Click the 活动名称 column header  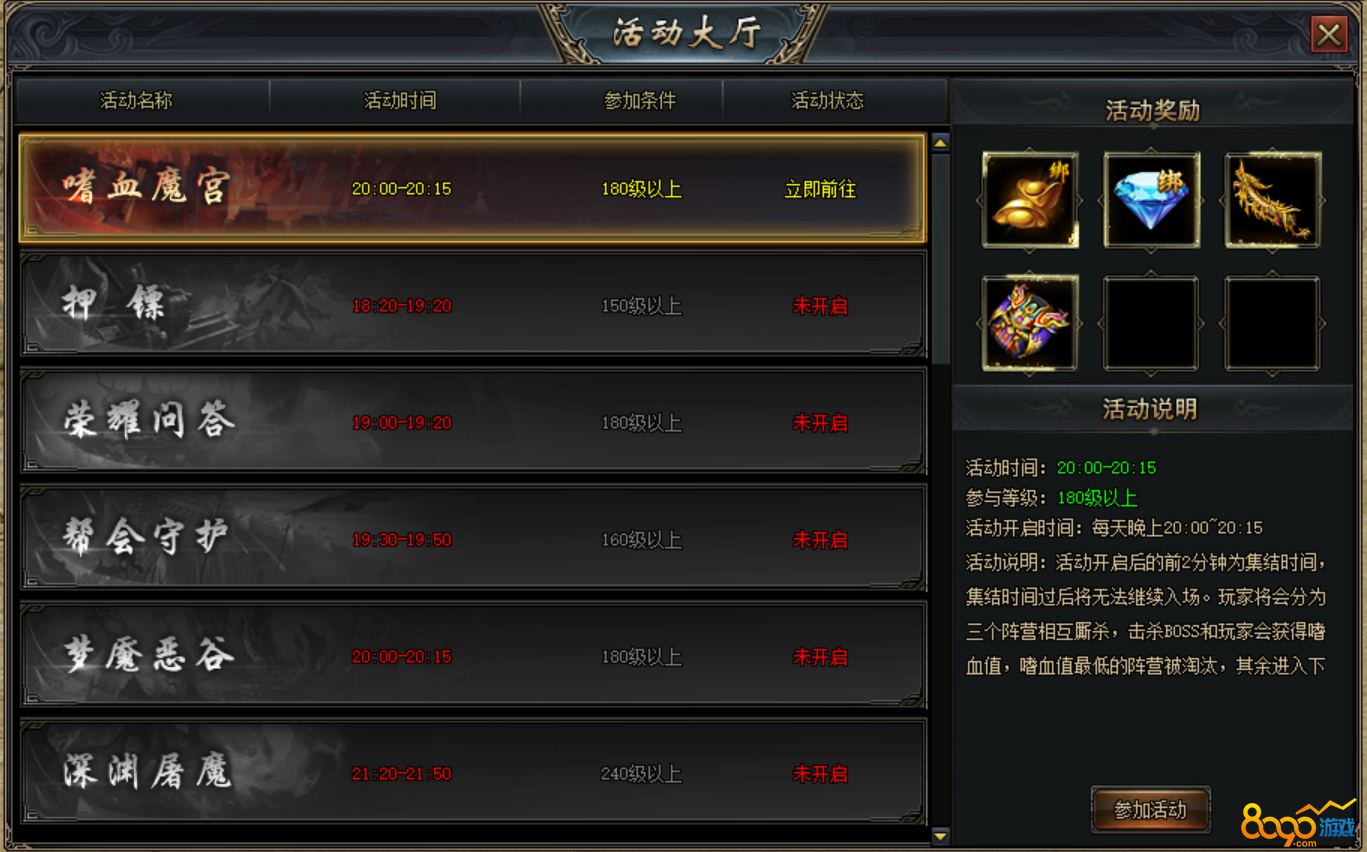pos(137,101)
